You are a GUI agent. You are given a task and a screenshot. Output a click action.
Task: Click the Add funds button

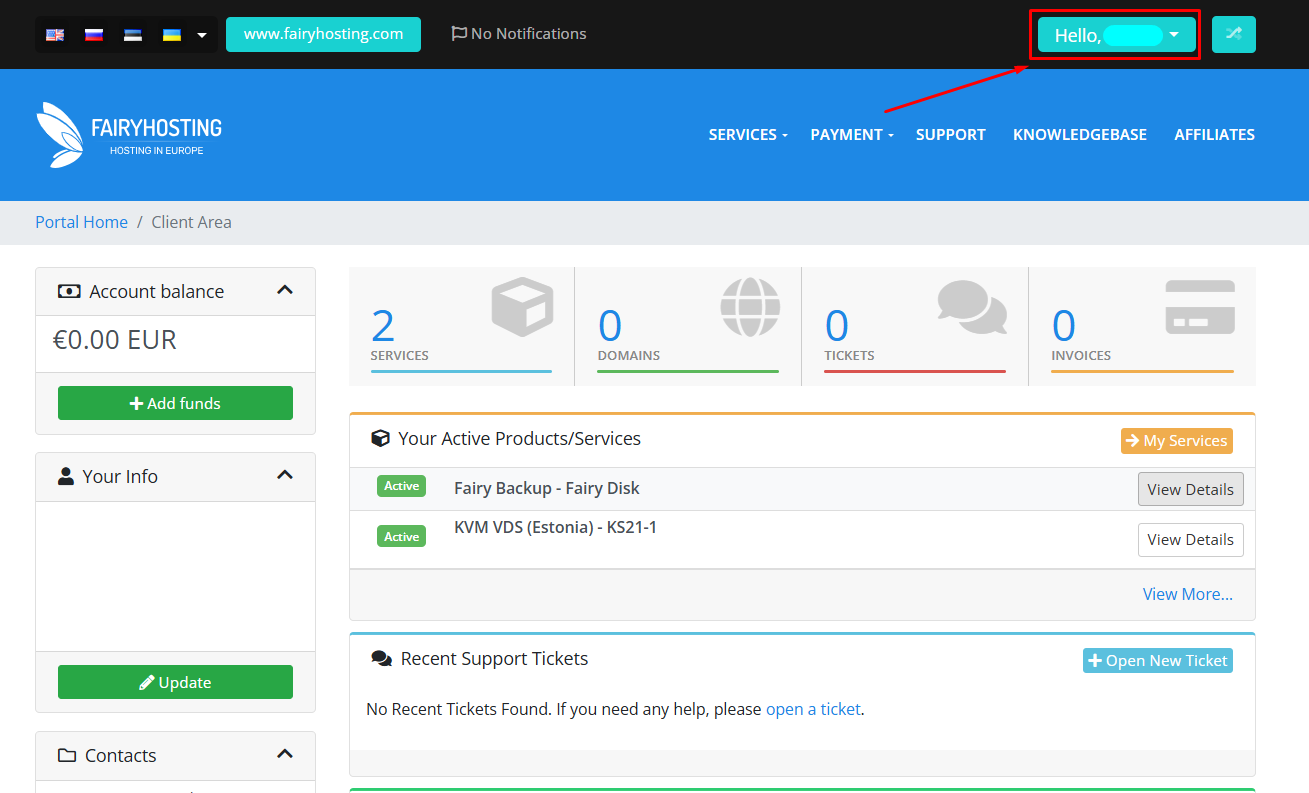[x=175, y=403]
